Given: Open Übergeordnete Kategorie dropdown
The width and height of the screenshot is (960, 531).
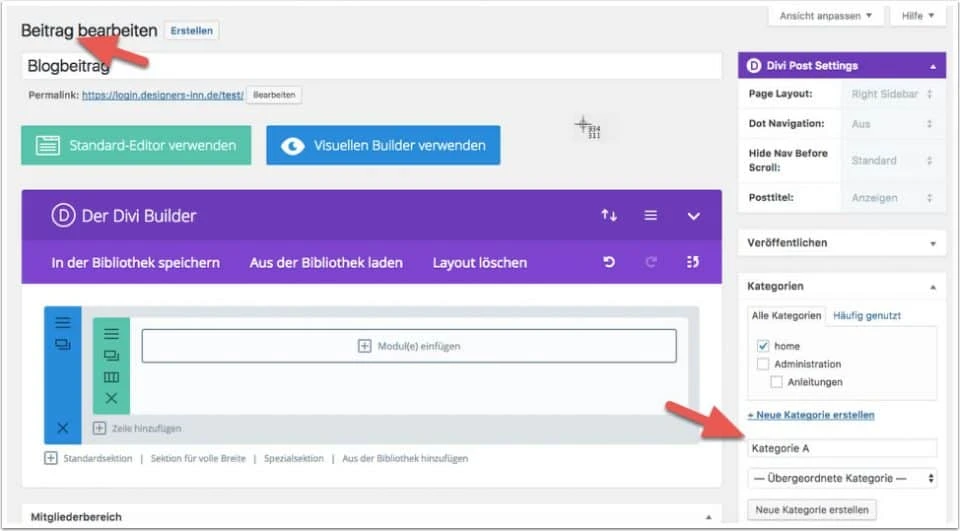Looking at the screenshot, I should click(842, 478).
